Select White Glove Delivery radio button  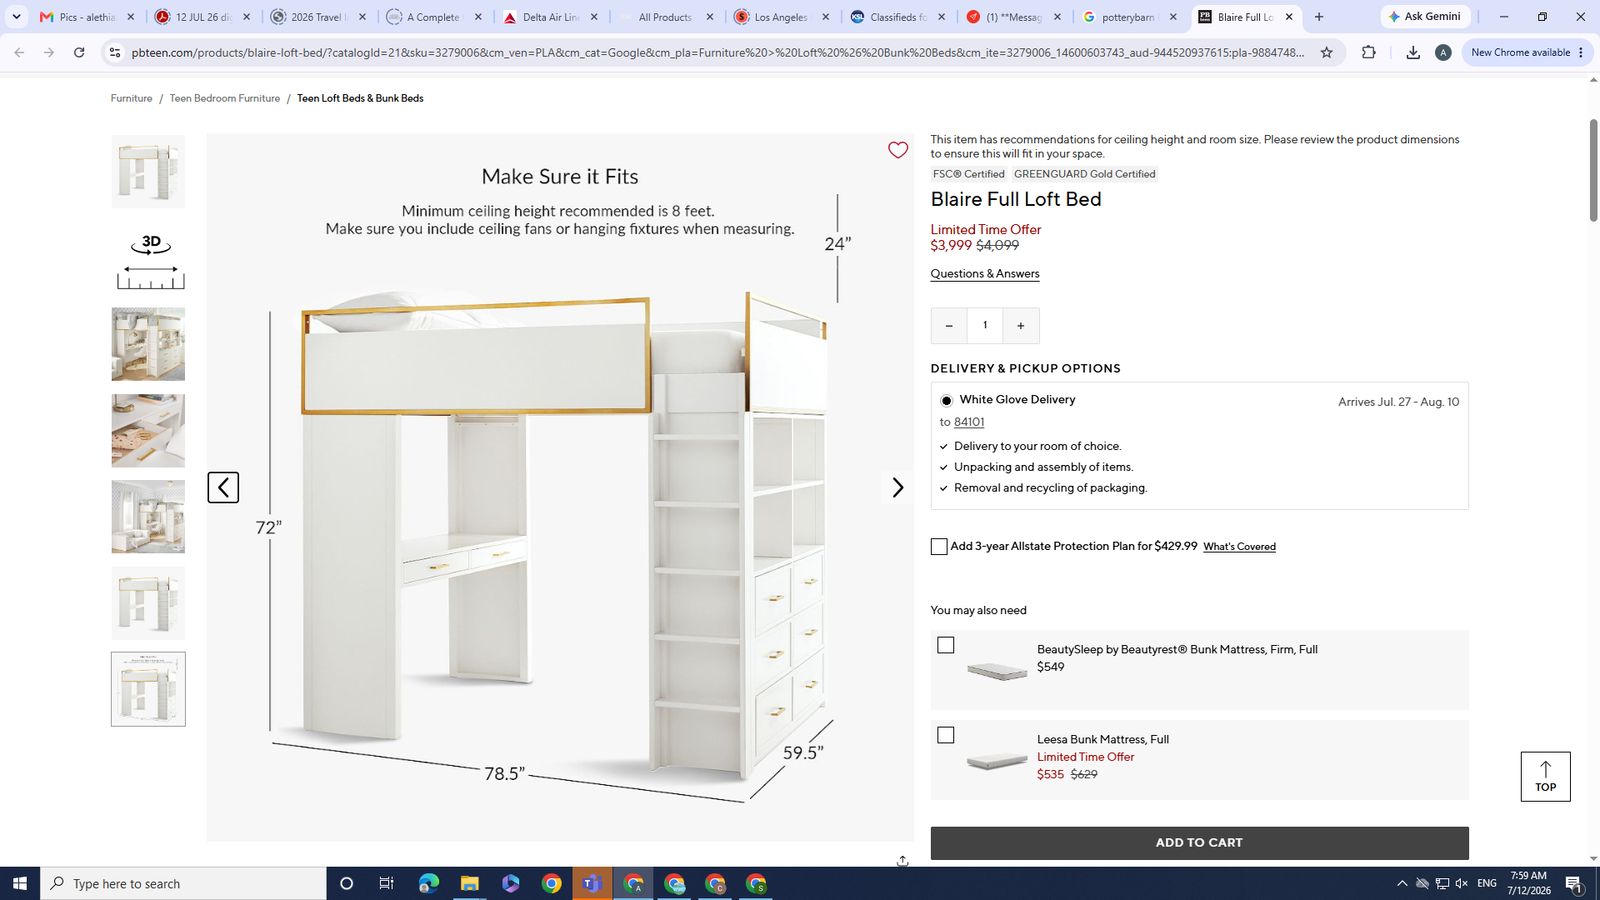coord(946,400)
